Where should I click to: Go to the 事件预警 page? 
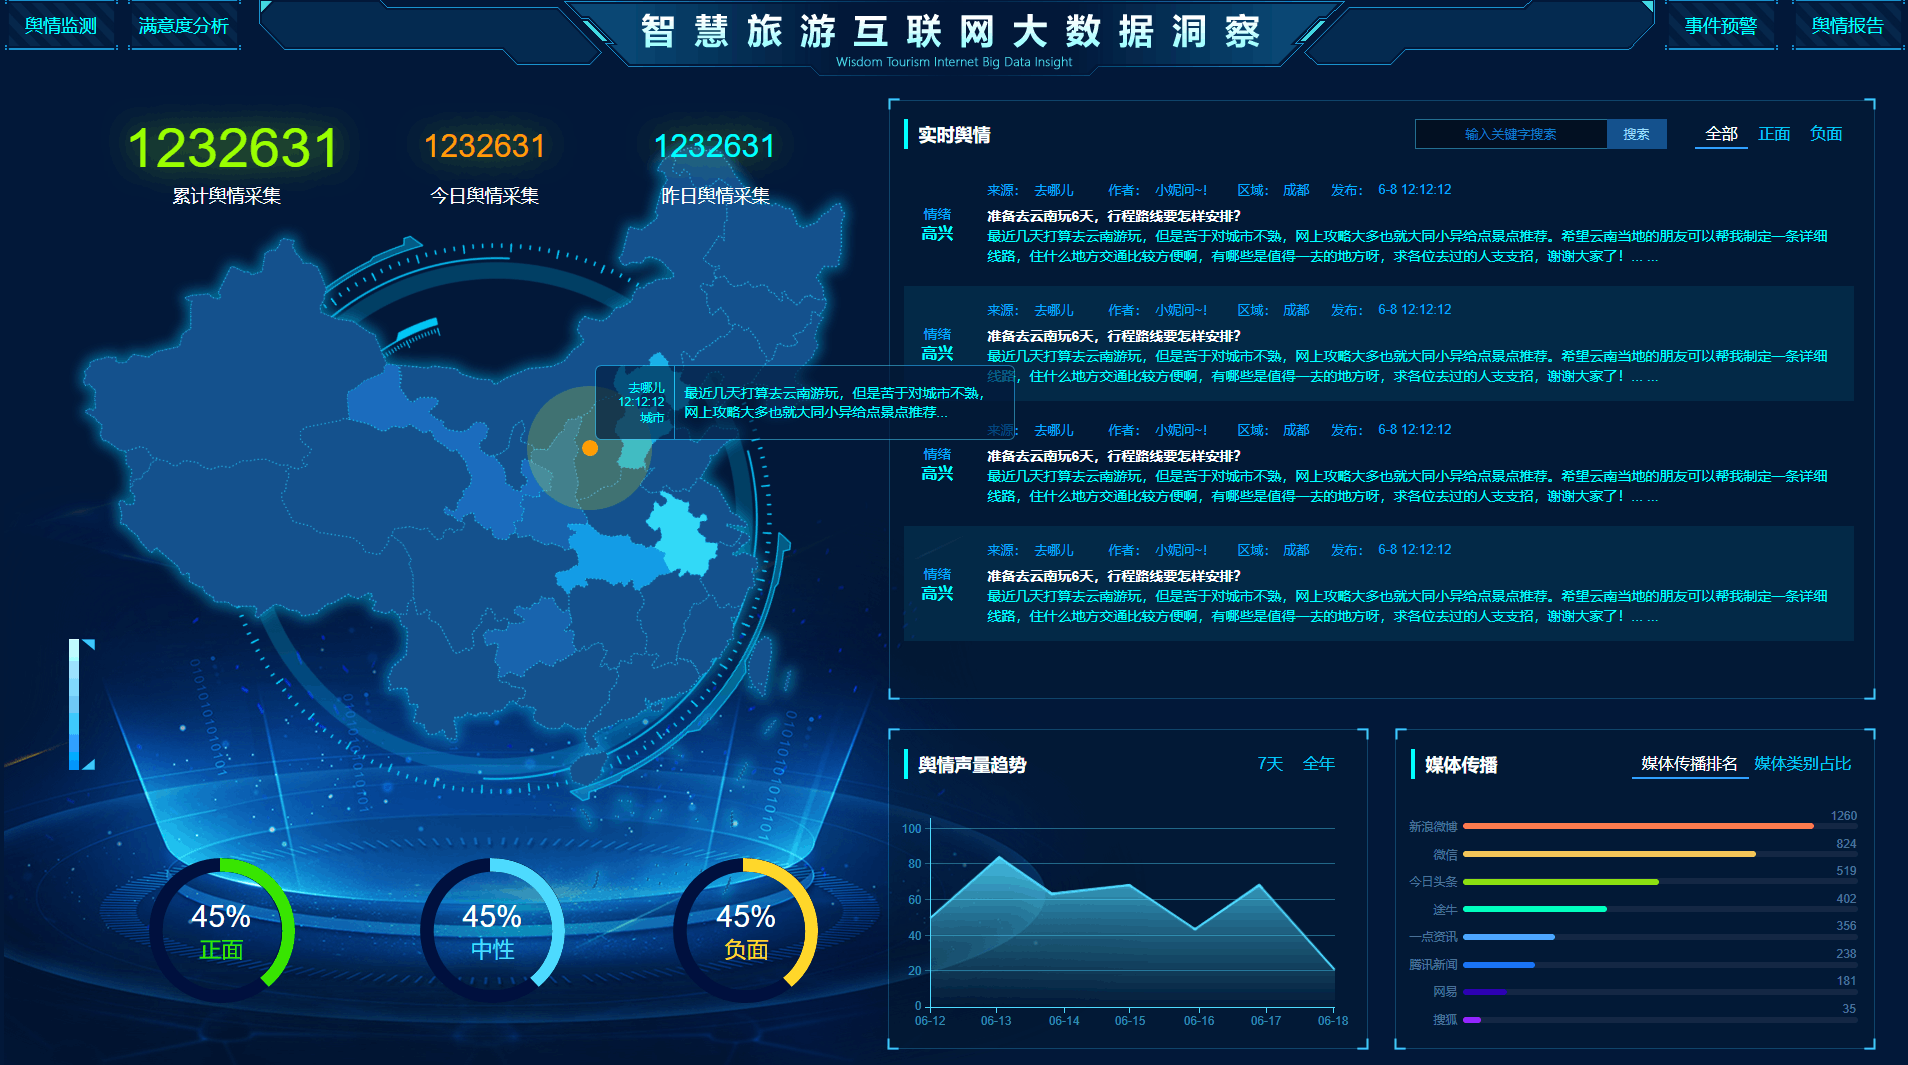tap(1720, 26)
